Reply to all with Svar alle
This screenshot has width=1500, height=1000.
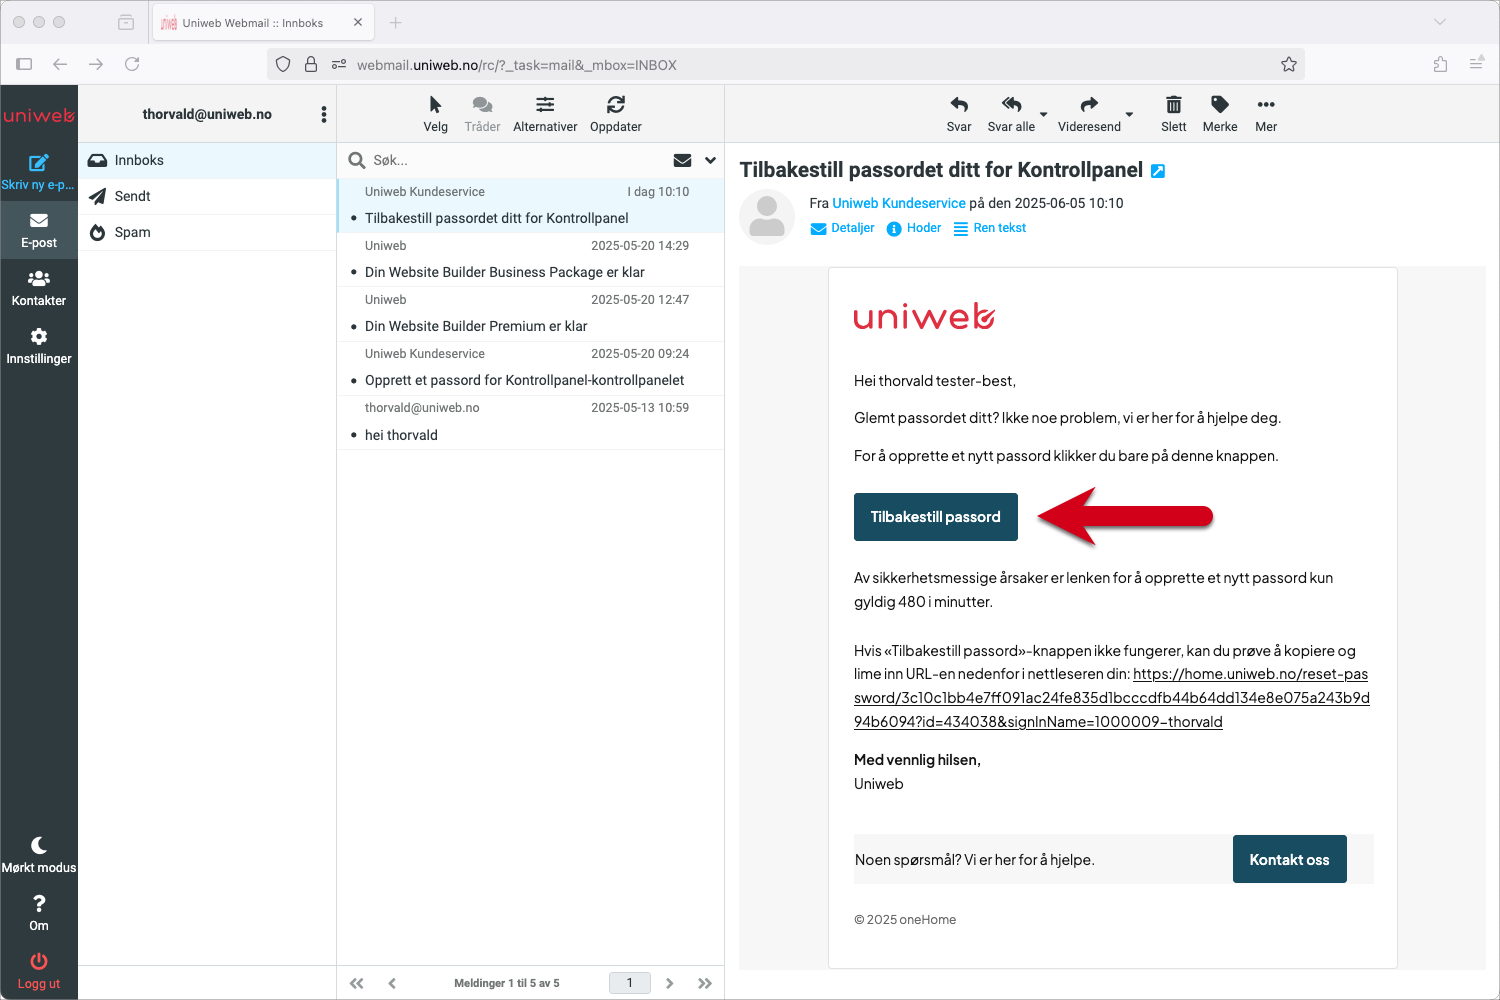[1011, 114]
